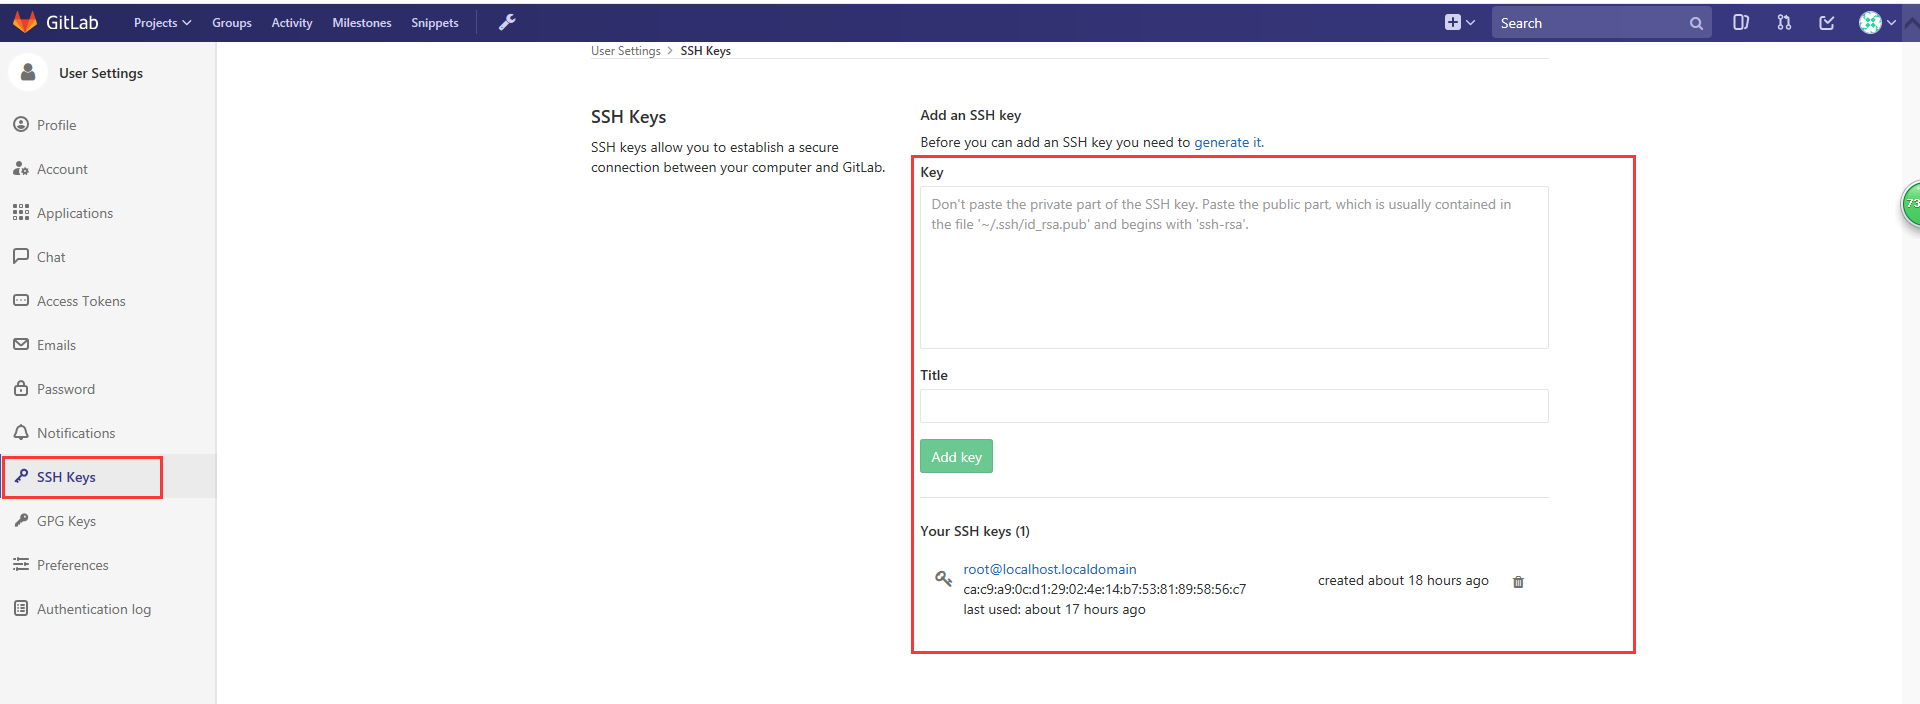1920x704 pixels.
Task: Expand the user avatar dropdown arrow
Action: [1891, 22]
